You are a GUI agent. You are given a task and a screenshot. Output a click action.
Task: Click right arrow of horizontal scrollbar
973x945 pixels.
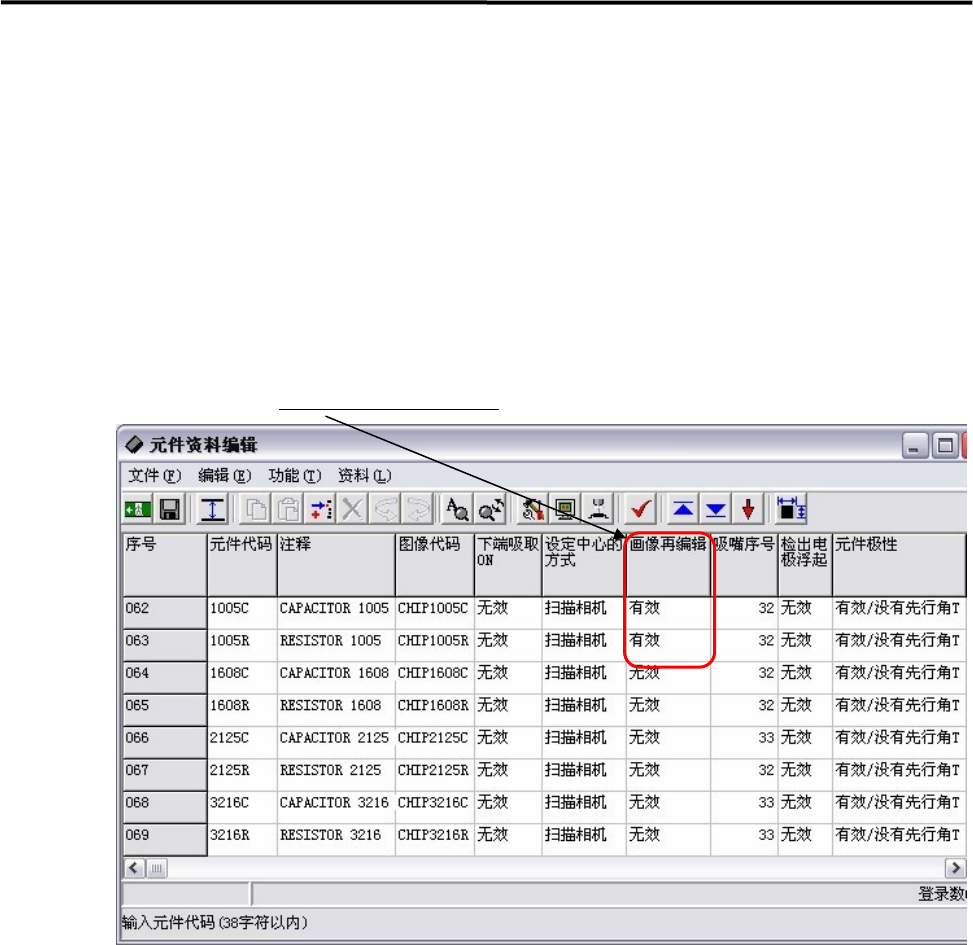point(955,867)
